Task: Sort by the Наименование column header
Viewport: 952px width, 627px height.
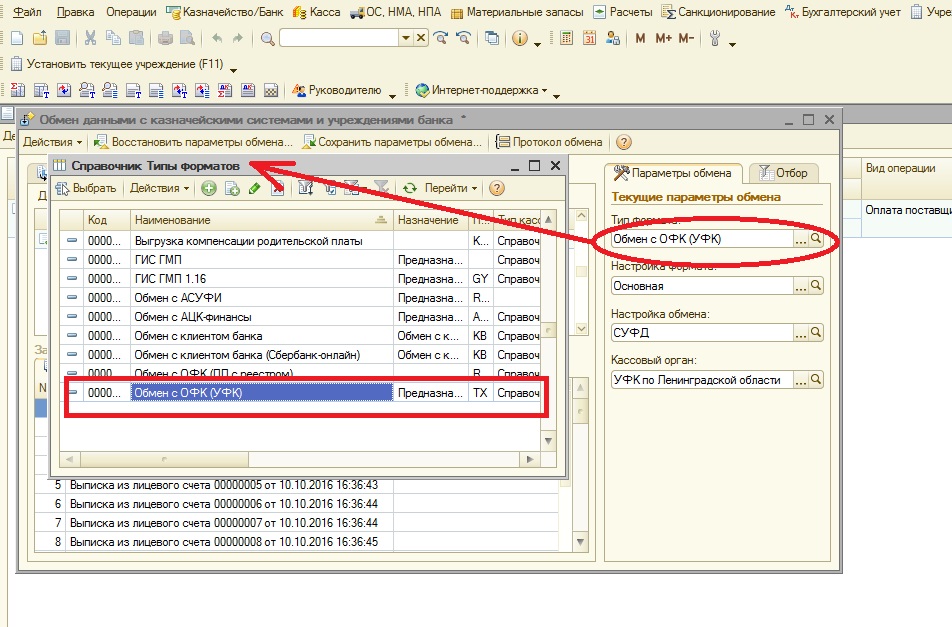Action: point(262,220)
